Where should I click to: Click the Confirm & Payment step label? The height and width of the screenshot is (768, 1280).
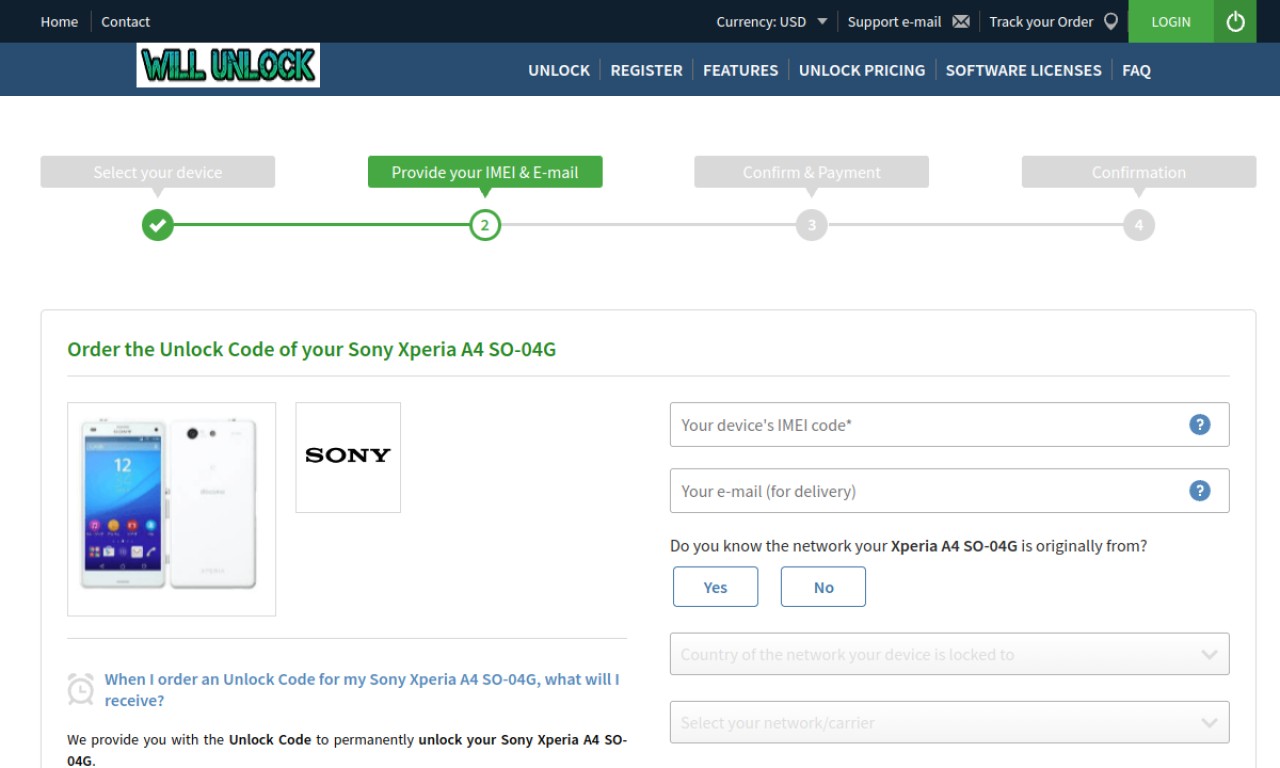coord(812,172)
